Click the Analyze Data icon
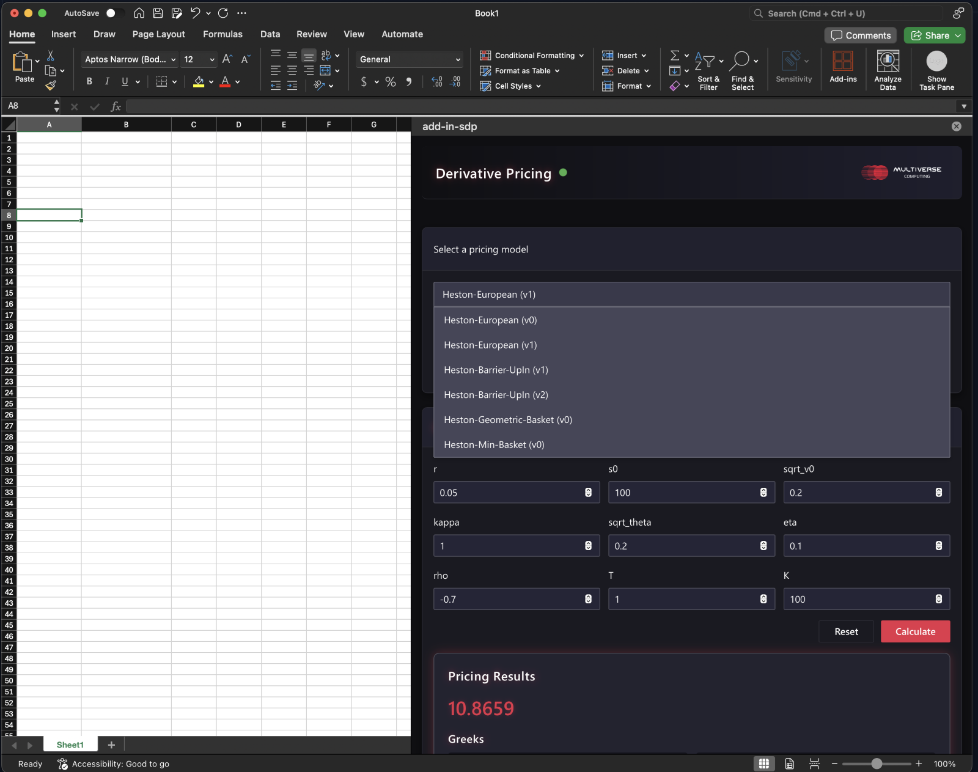Viewport: 978px width, 772px height. 887,62
